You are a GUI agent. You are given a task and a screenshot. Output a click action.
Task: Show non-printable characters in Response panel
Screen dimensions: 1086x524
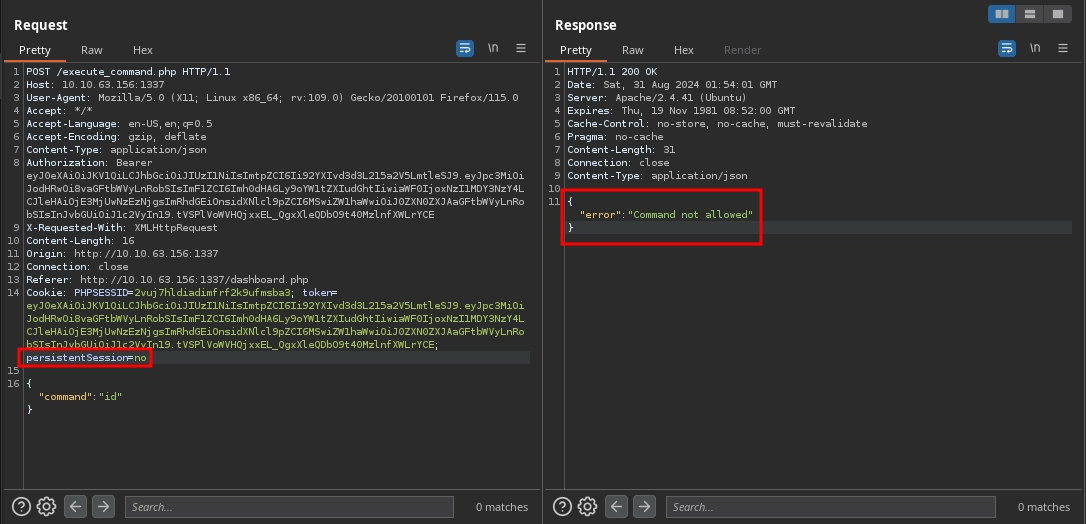[x=1035, y=48]
